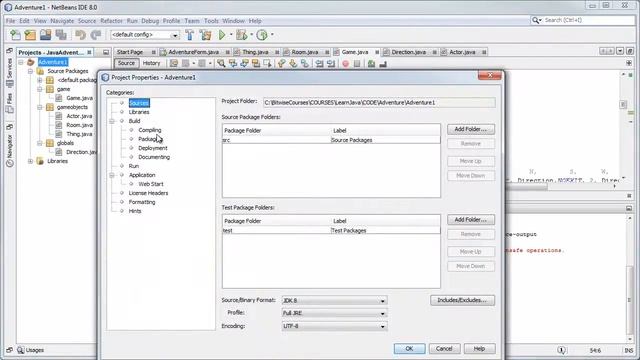This screenshot has height=360, width=640.
Task: Click the New File toolbar icon
Action: pyautogui.click(x=16, y=35)
